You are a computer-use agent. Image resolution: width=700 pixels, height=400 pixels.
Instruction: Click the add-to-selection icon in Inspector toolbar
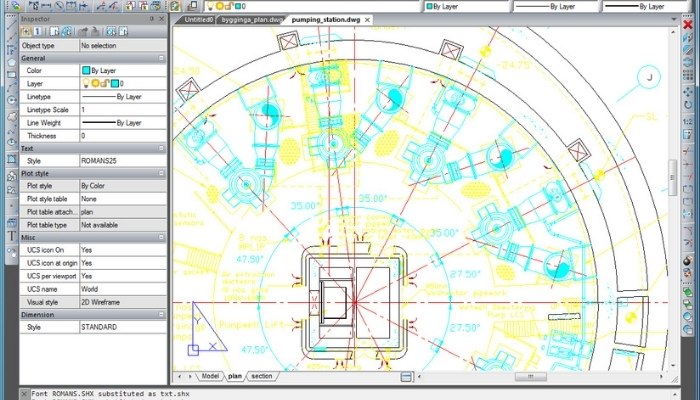click(x=26, y=31)
